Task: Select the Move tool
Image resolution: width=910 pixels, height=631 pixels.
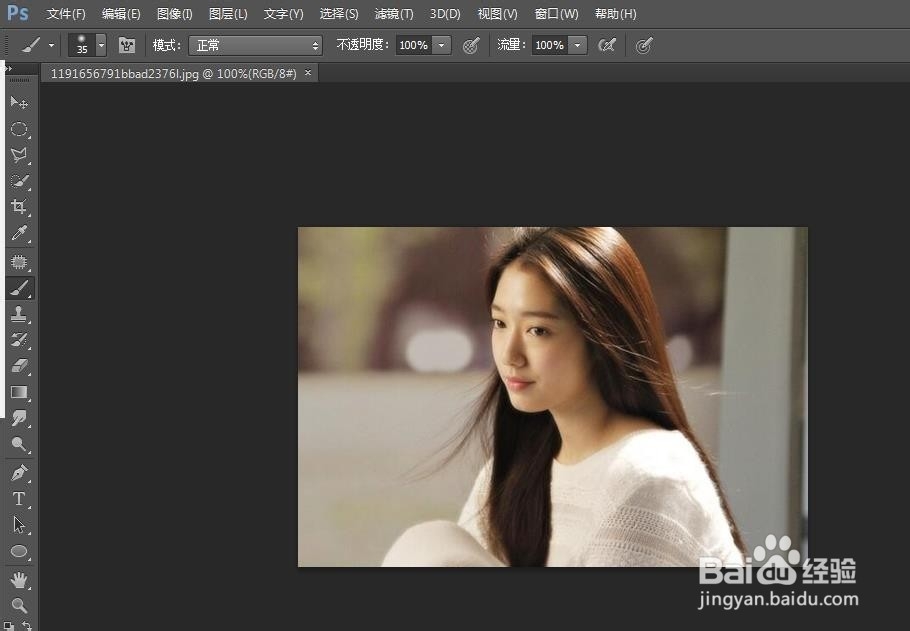Action: (19, 103)
